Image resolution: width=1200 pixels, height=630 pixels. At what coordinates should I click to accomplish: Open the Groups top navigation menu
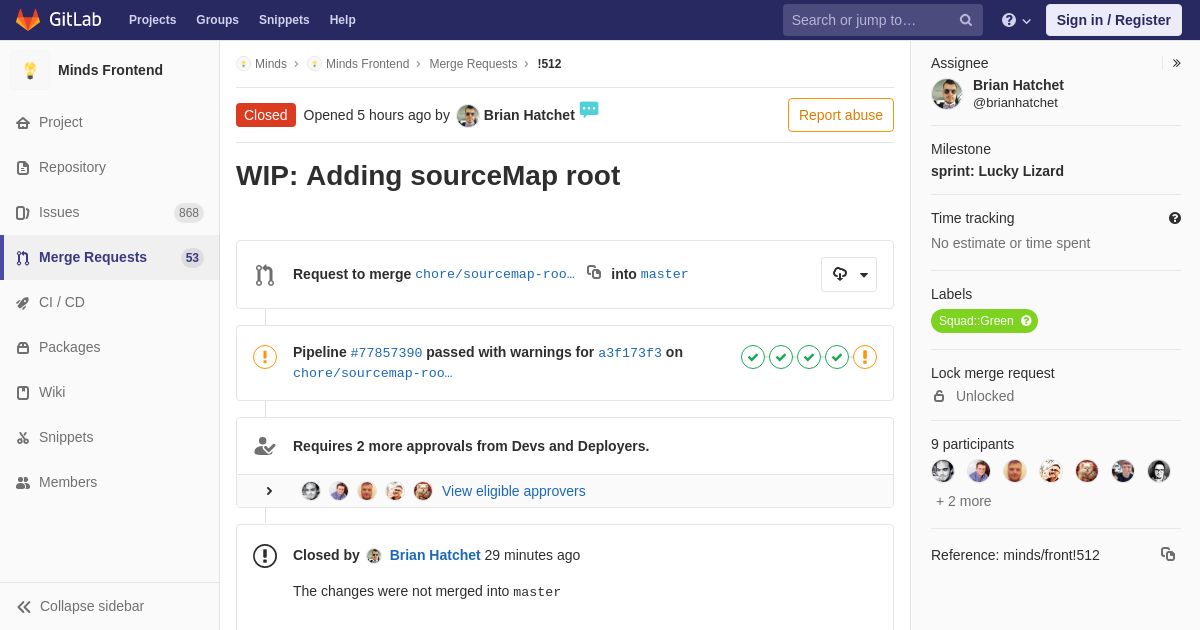(217, 20)
